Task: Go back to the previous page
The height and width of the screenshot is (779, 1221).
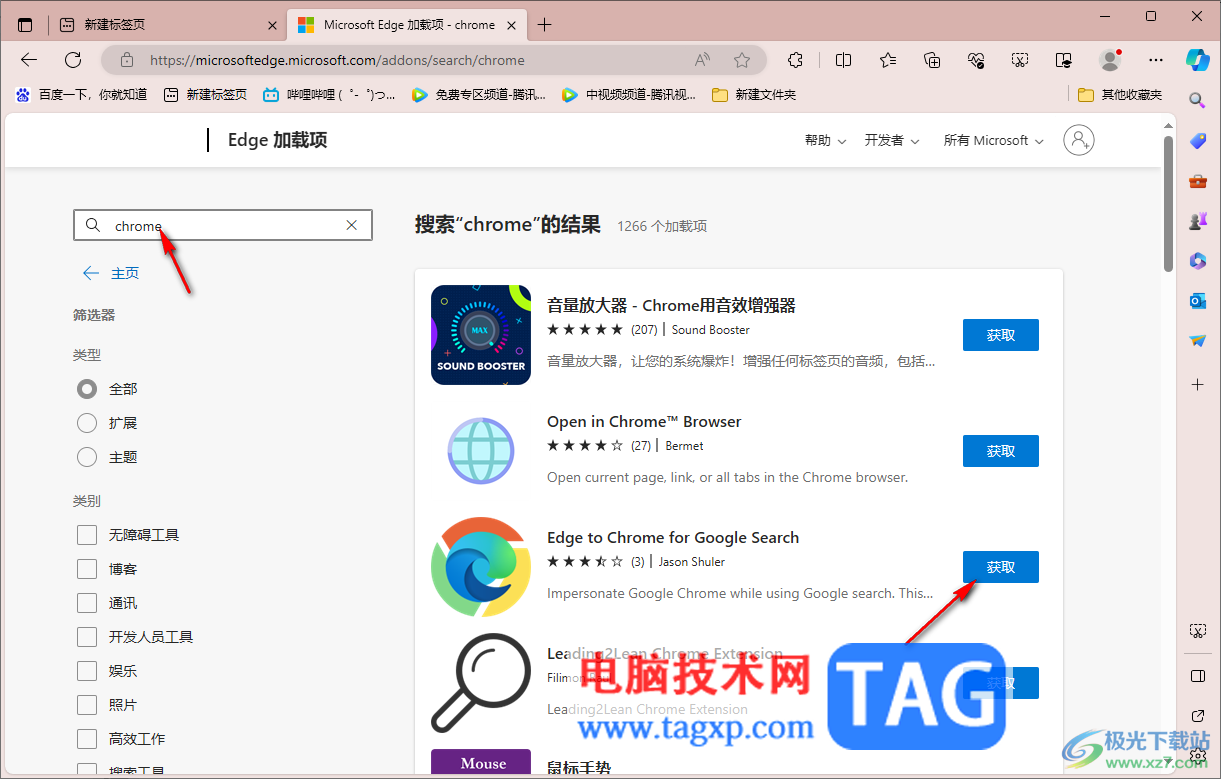Action: (x=29, y=60)
